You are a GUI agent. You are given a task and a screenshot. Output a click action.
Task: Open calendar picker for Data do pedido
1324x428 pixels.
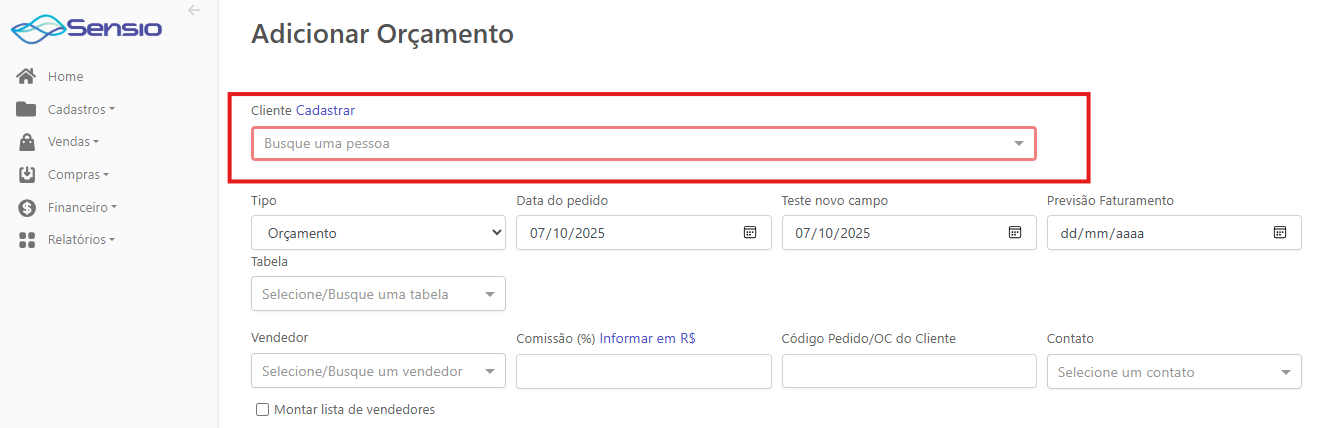[750, 232]
